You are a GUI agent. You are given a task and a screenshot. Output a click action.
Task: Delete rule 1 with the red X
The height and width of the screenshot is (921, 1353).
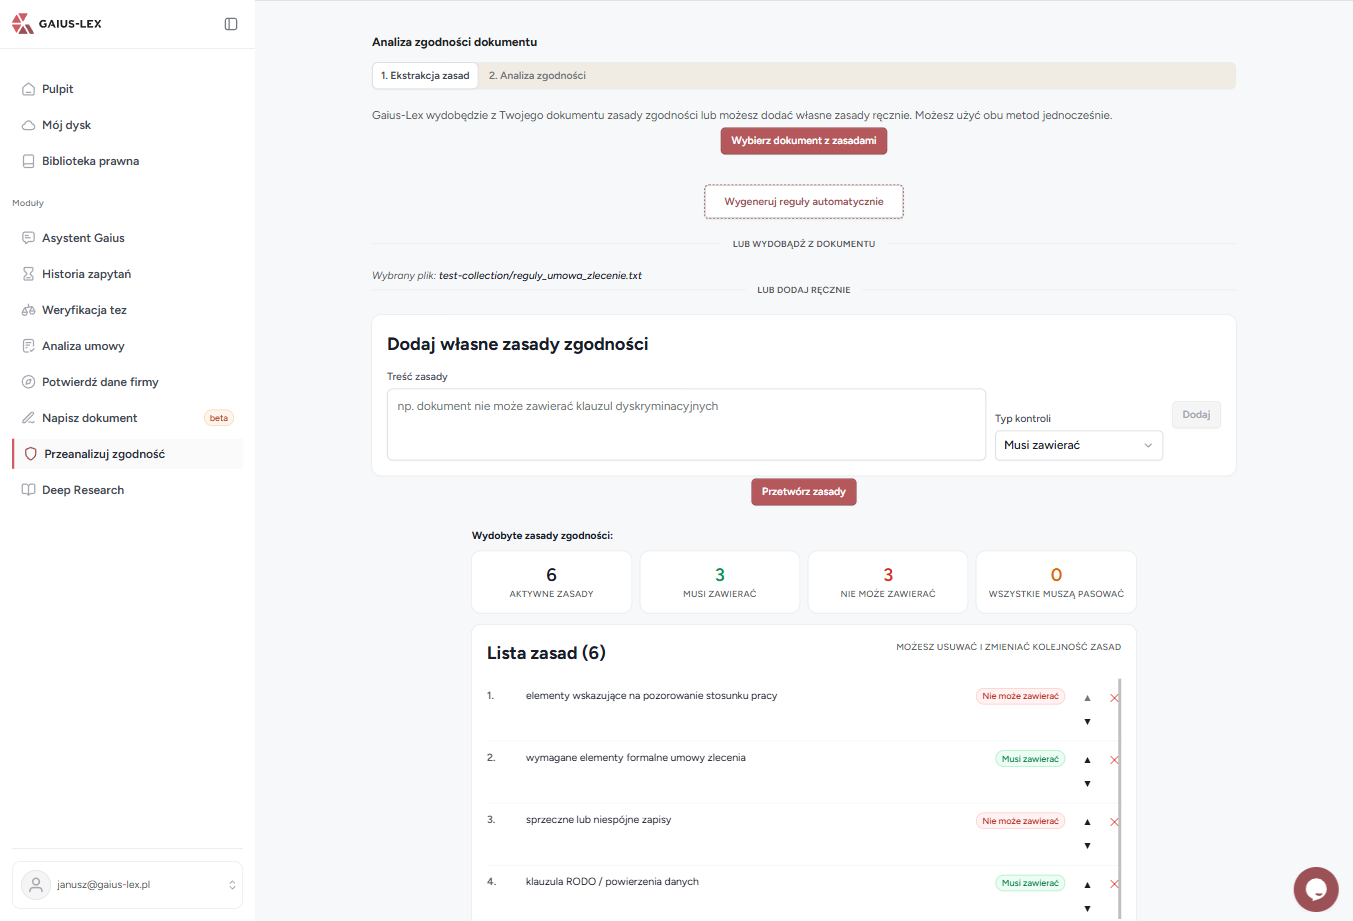click(x=1114, y=698)
